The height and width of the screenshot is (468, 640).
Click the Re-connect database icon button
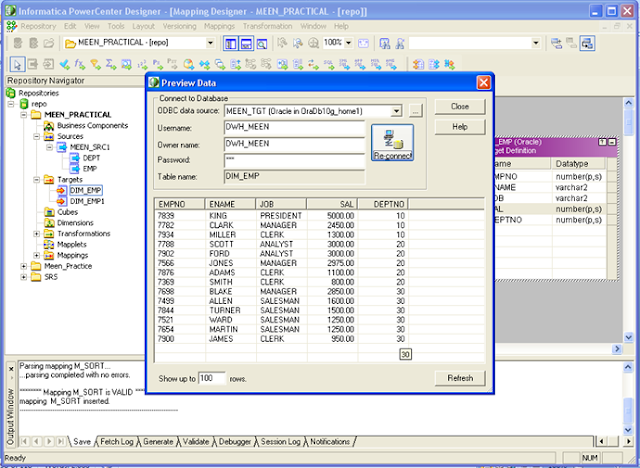click(x=392, y=142)
